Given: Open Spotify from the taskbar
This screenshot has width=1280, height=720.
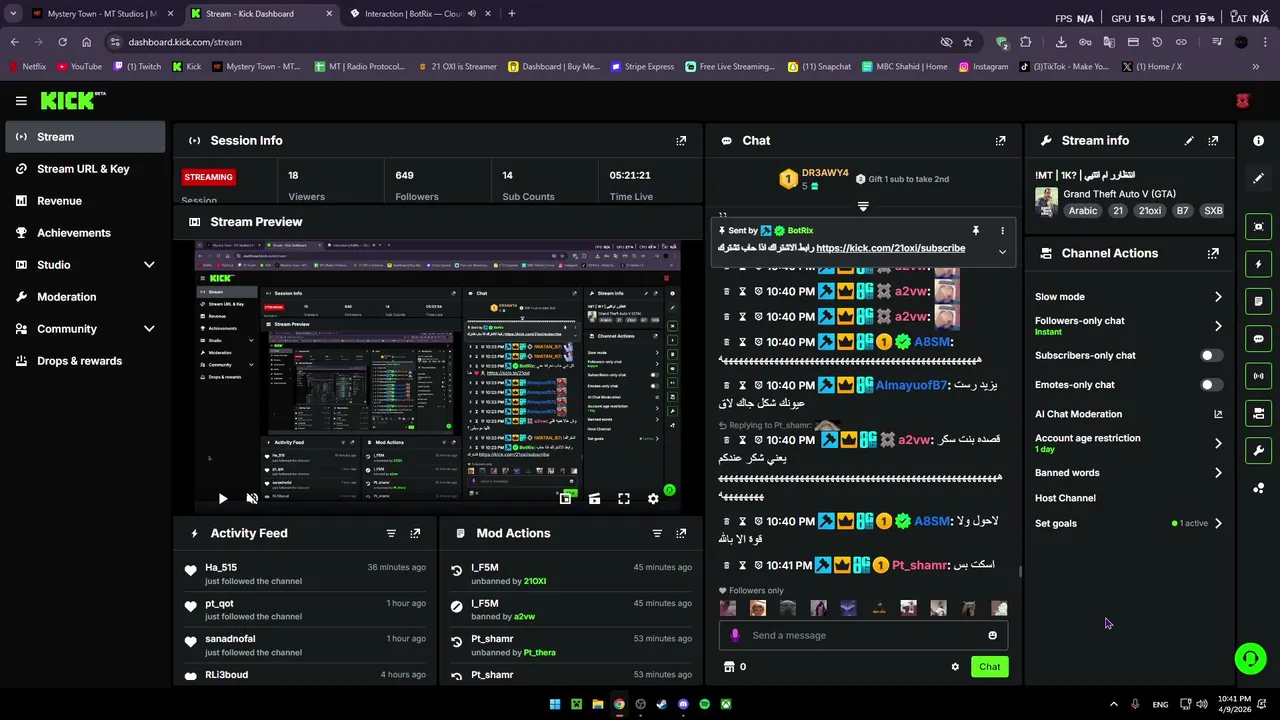Looking at the screenshot, I should click(x=704, y=704).
